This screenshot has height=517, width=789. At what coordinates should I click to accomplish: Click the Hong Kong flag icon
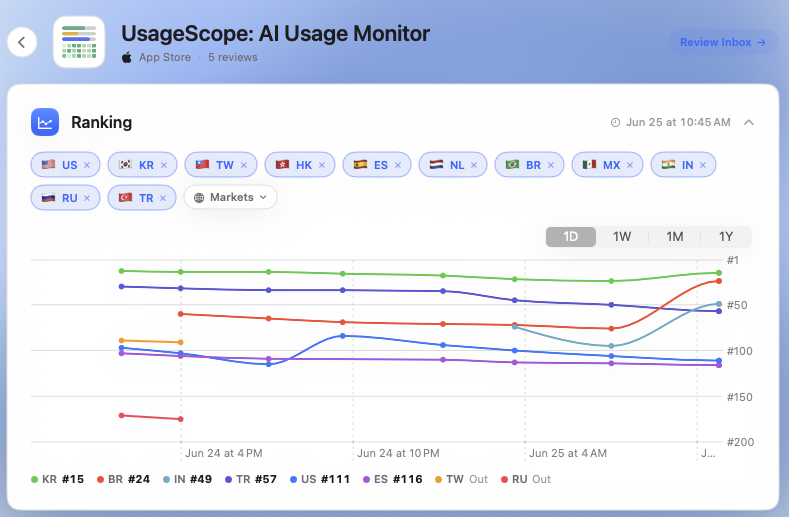[x=282, y=165]
